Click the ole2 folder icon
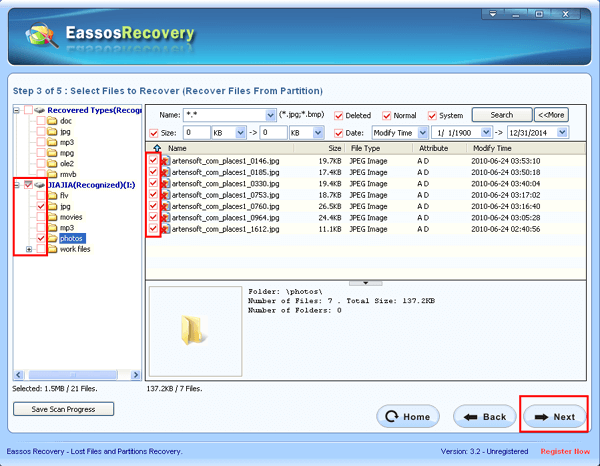This screenshot has height=466, width=600. [52, 164]
